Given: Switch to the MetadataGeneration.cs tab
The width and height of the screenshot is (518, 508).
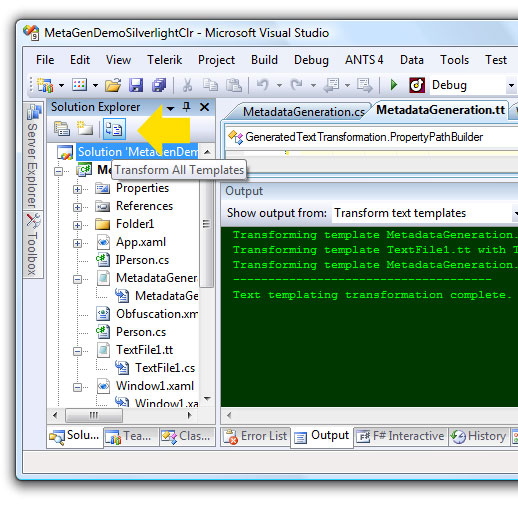Looking at the screenshot, I should point(303,112).
